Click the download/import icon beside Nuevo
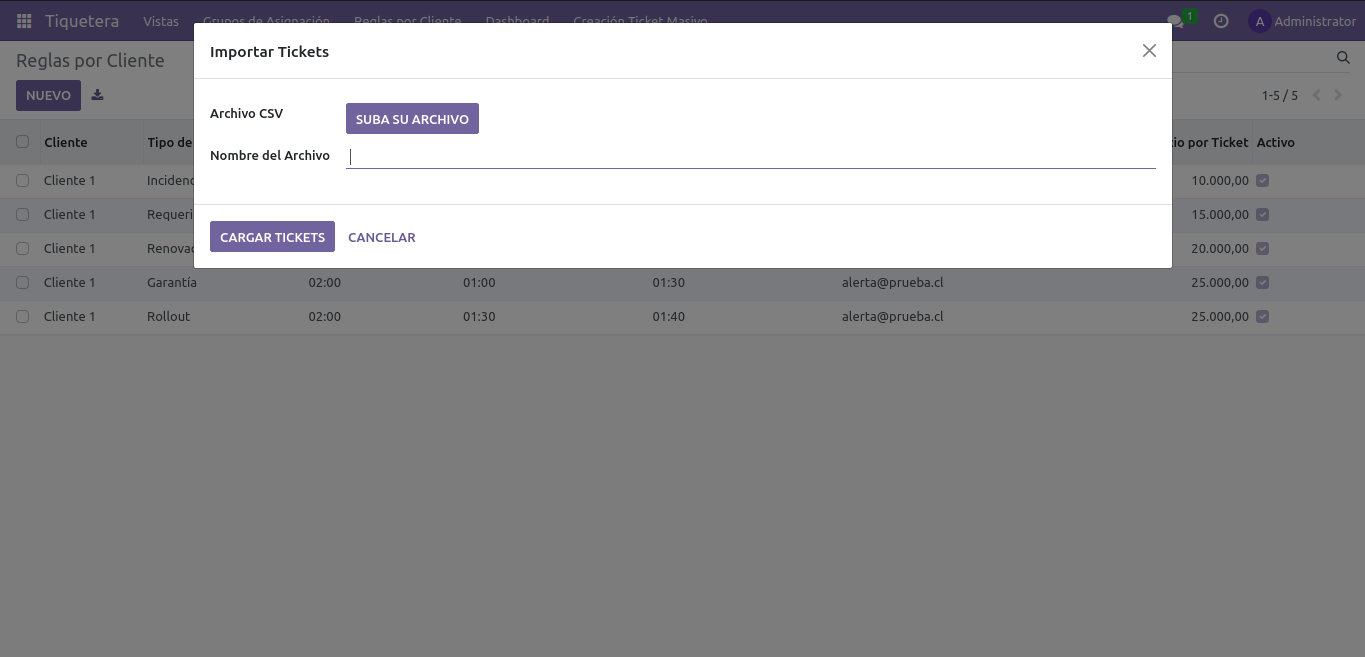This screenshot has height=657, width=1365. point(97,95)
